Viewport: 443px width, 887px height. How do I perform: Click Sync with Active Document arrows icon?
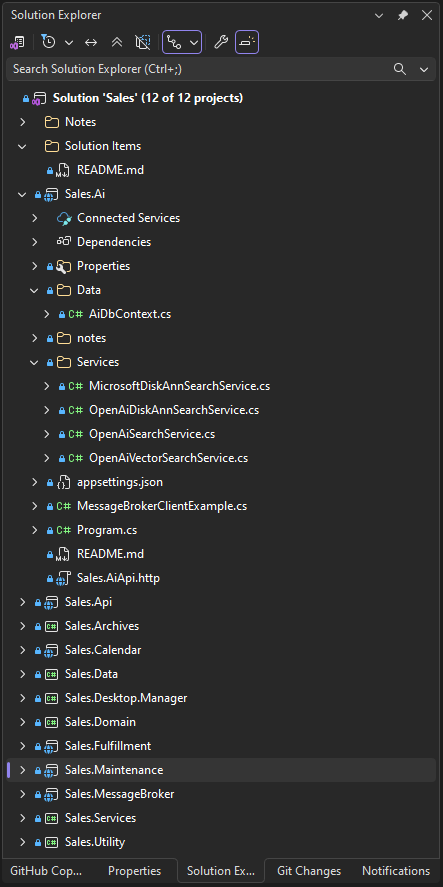(x=91, y=42)
